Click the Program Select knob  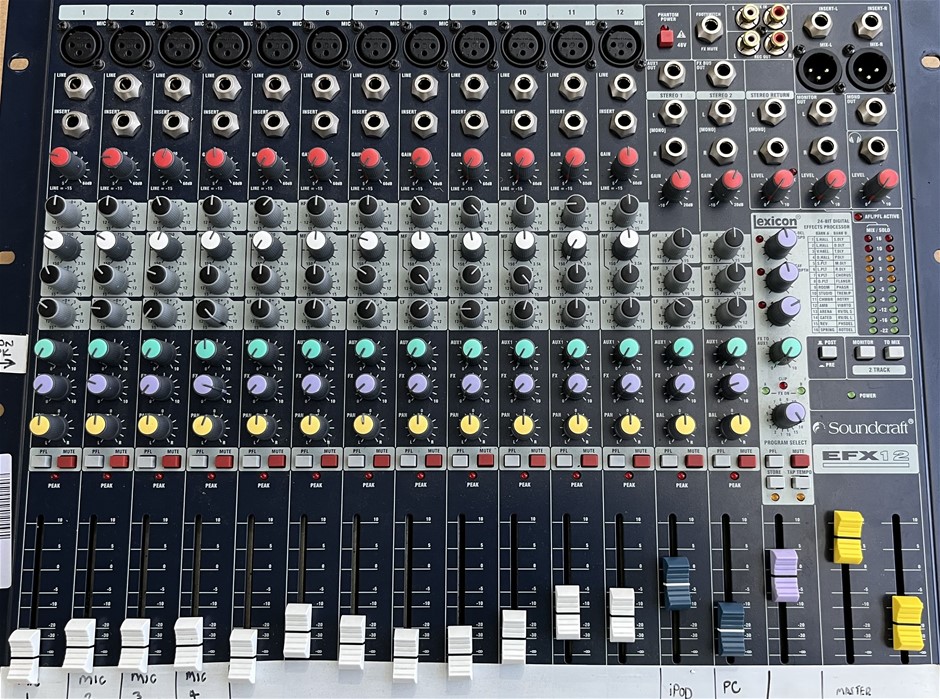pyautogui.click(x=788, y=413)
